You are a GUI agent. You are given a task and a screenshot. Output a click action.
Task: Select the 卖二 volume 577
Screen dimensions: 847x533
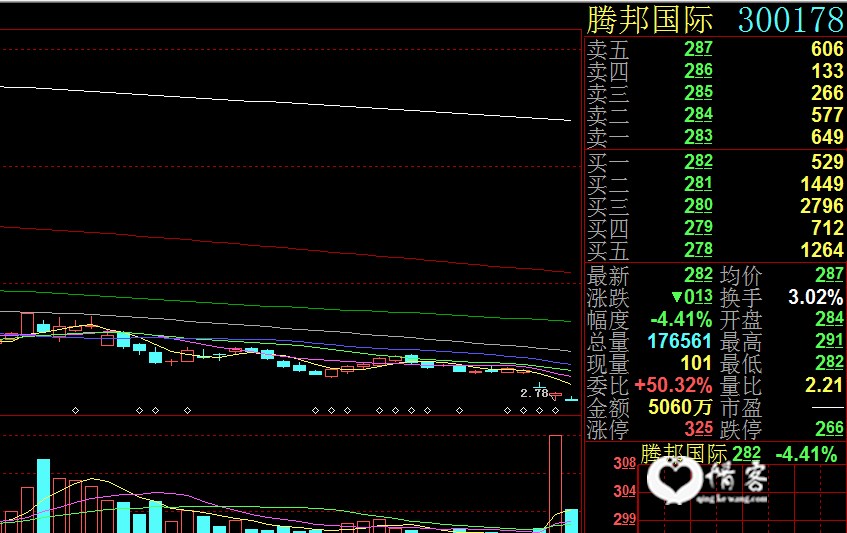tap(827, 115)
